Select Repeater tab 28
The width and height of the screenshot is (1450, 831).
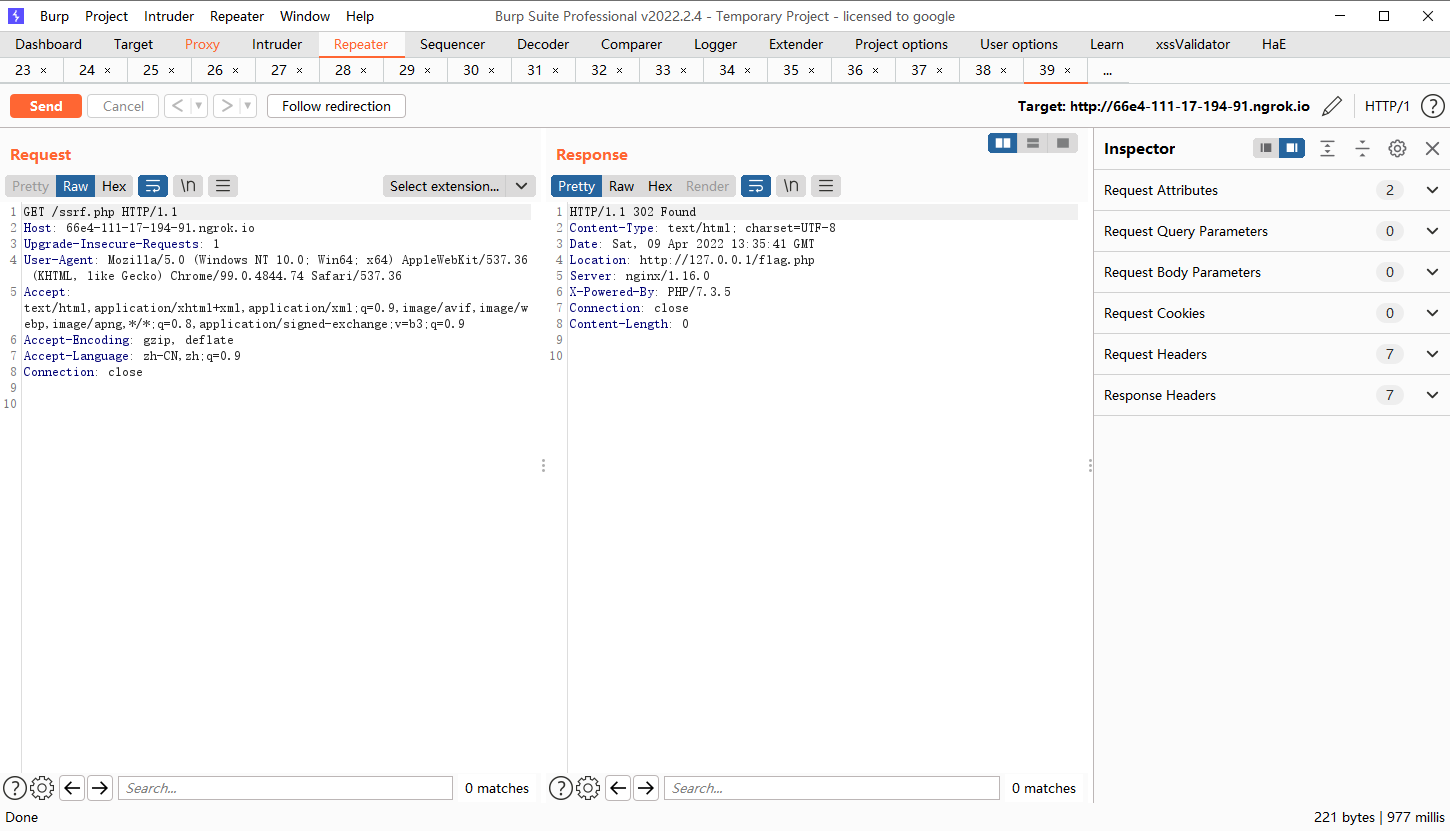click(x=343, y=70)
